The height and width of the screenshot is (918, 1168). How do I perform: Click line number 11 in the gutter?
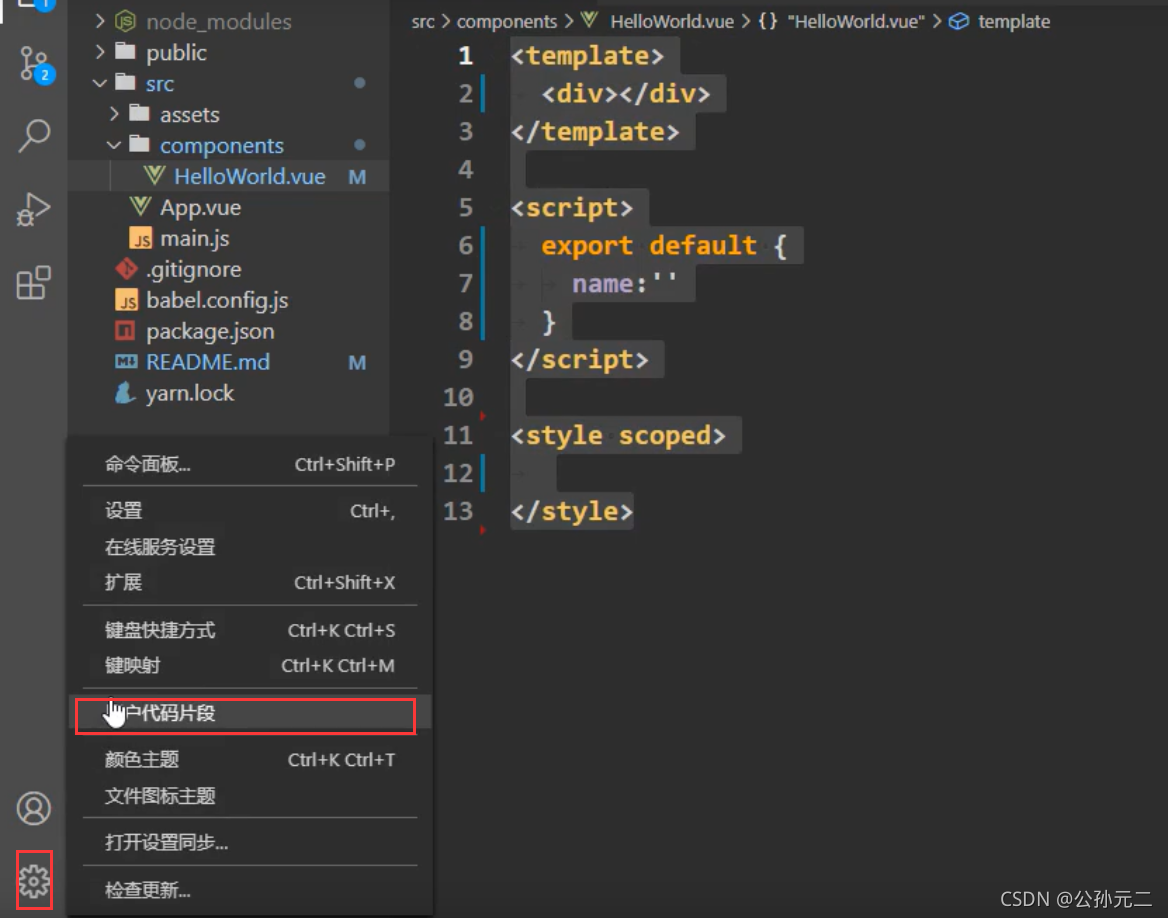point(458,435)
